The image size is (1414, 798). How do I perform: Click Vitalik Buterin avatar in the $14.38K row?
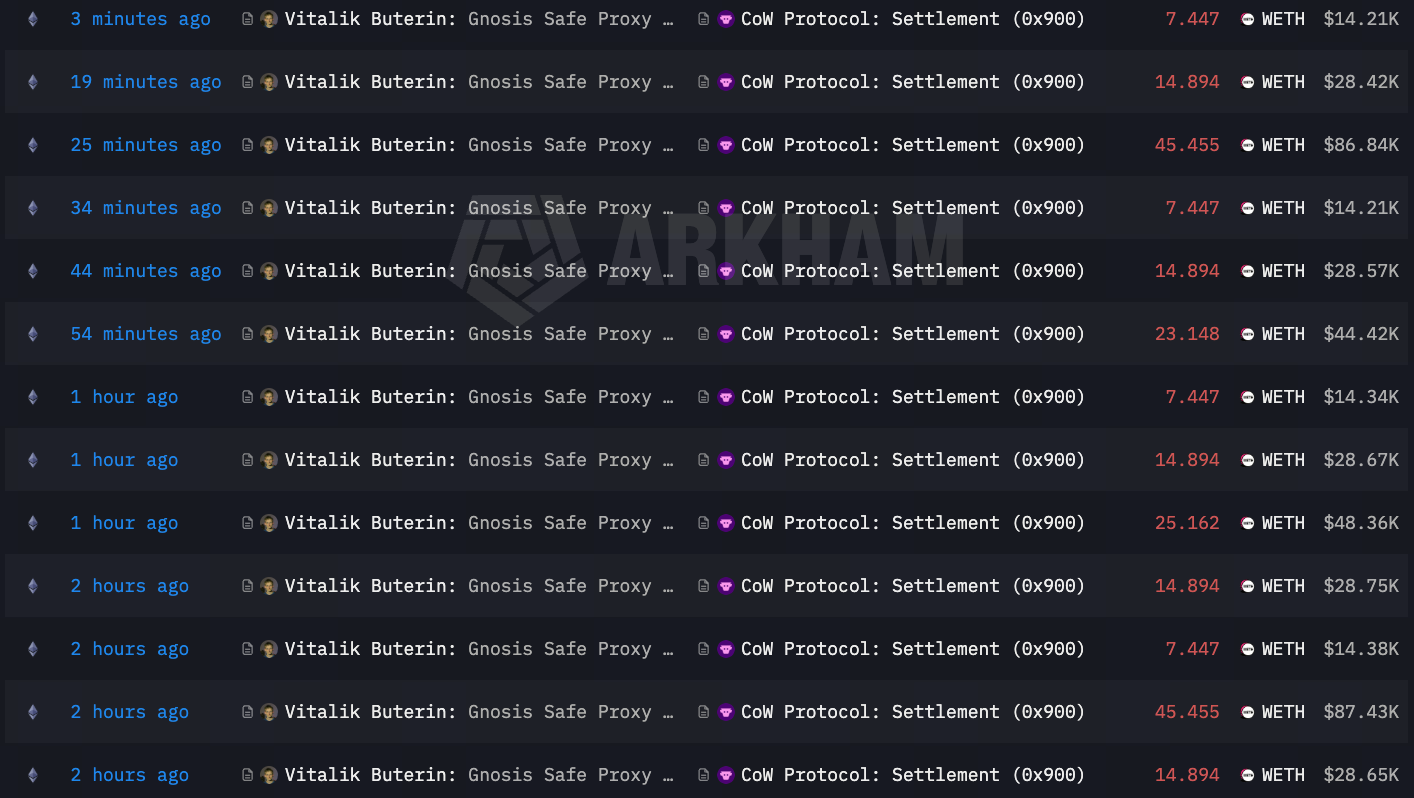[269, 649]
